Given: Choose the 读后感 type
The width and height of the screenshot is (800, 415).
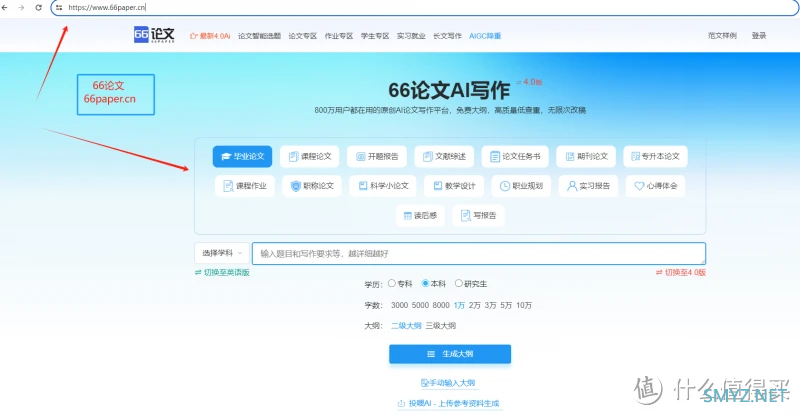Looking at the screenshot, I should point(420,215).
